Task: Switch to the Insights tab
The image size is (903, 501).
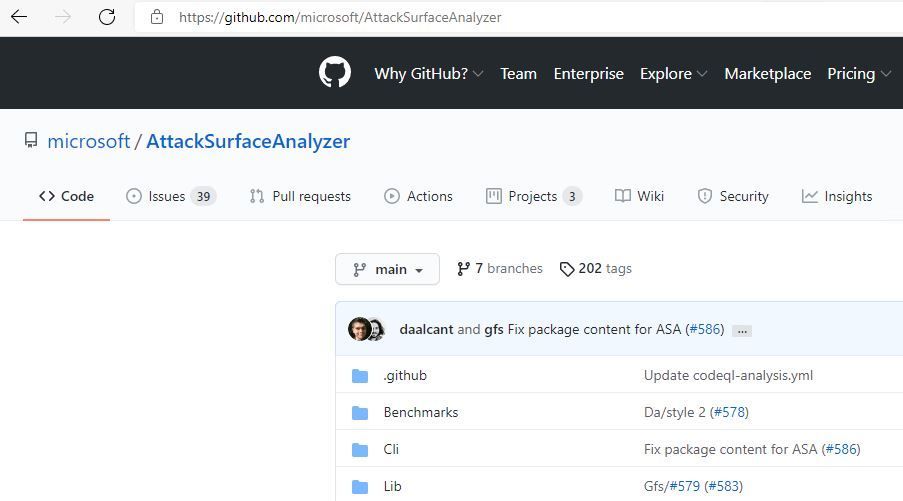Action: [837, 196]
